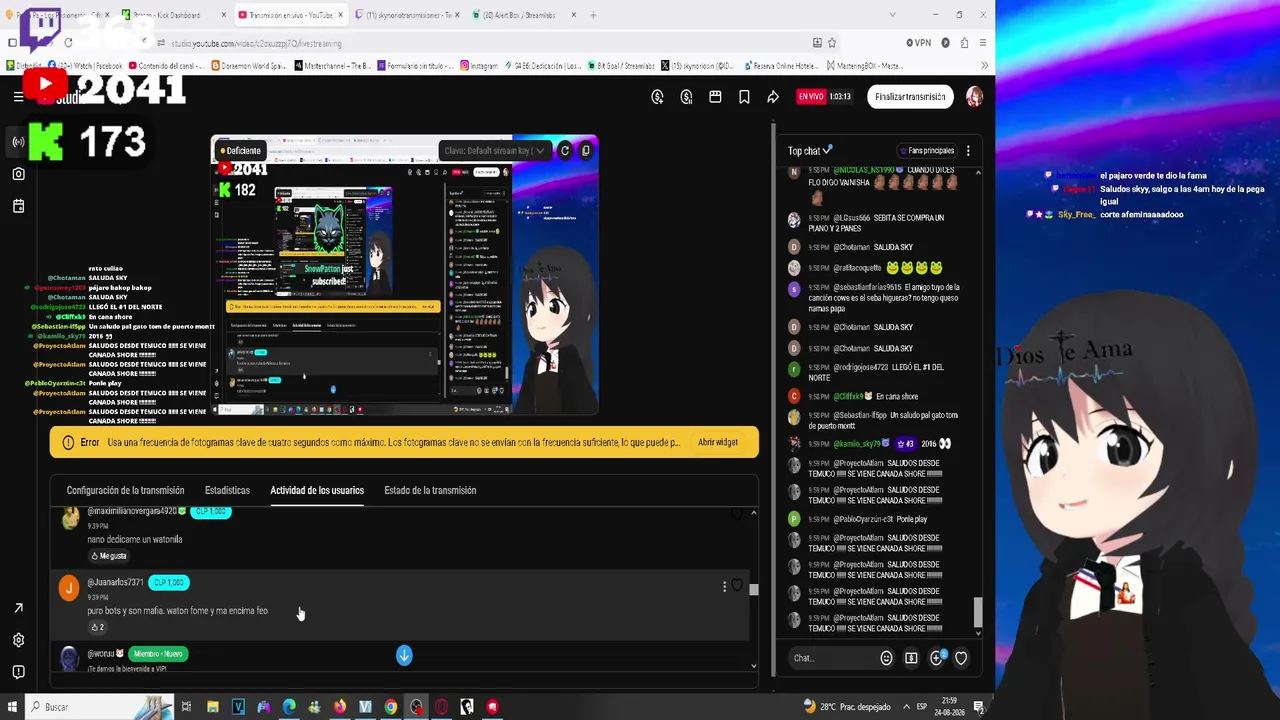Viewport: 1280px width, 720px height.
Task: Click the VPN indicator in browser toolbar
Action: tap(918, 43)
